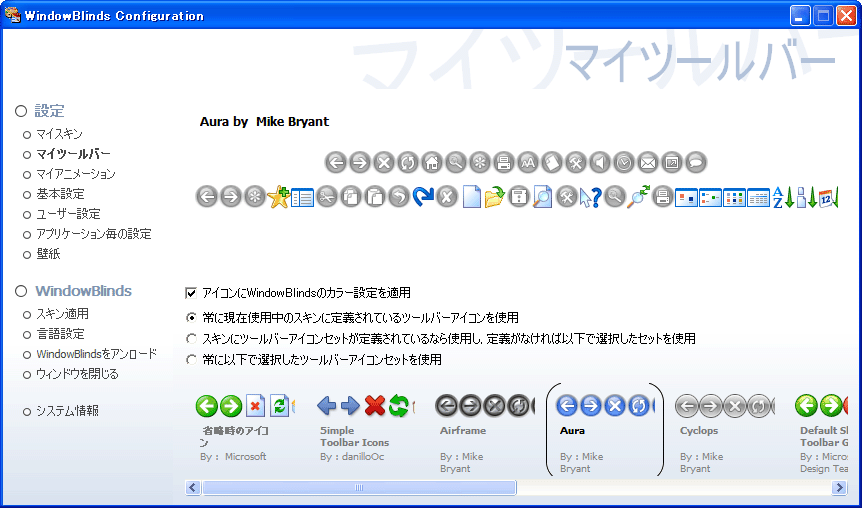Click the speech bubble chat icon

click(696, 163)
